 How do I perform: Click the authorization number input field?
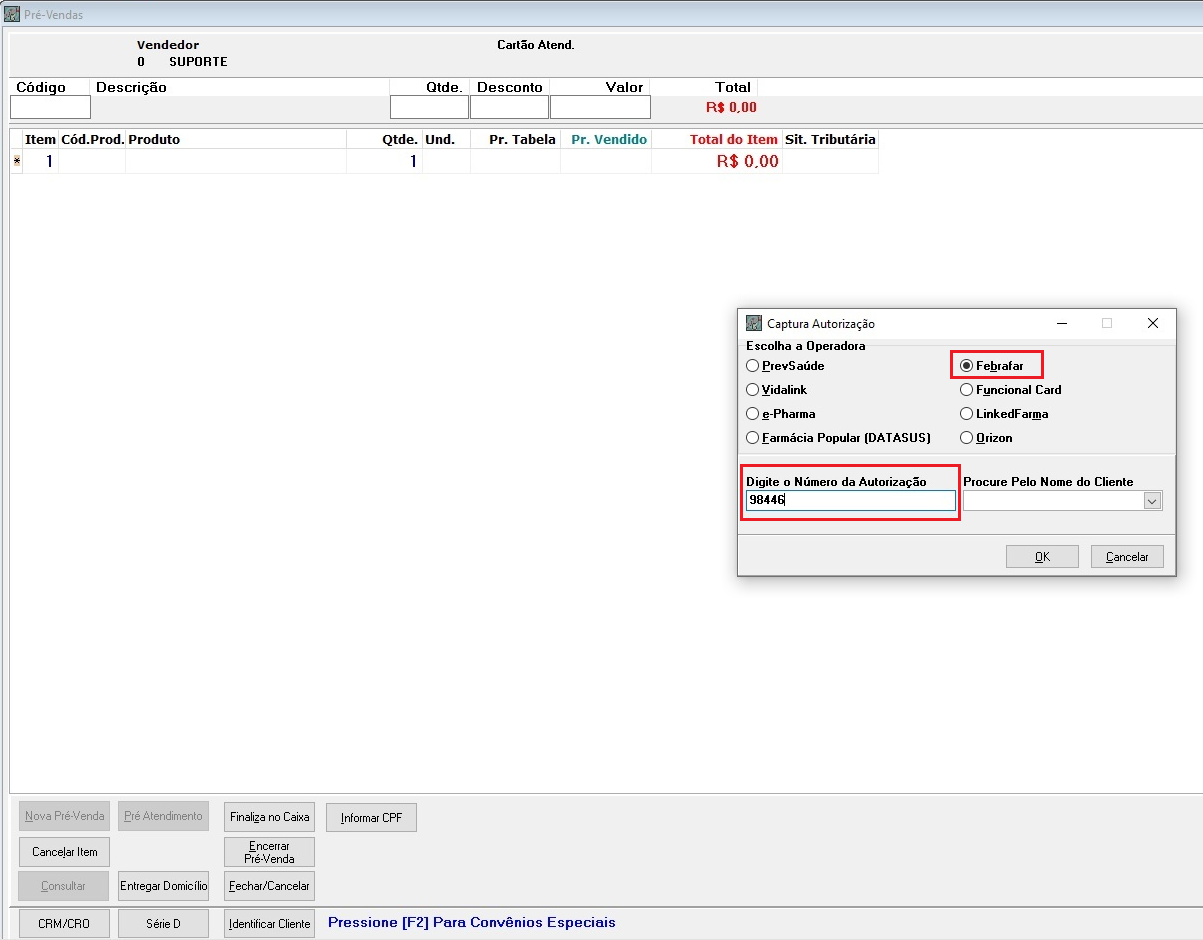(x=850, y=501)
